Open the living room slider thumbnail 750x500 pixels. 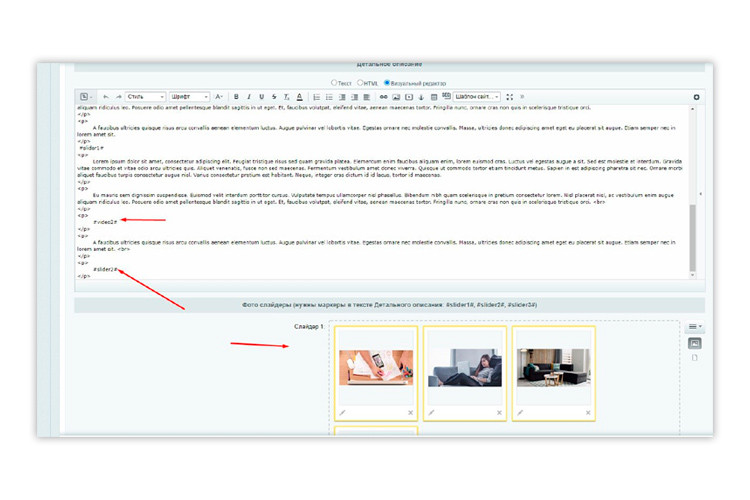pyautogui.click(x=553, y=367)
